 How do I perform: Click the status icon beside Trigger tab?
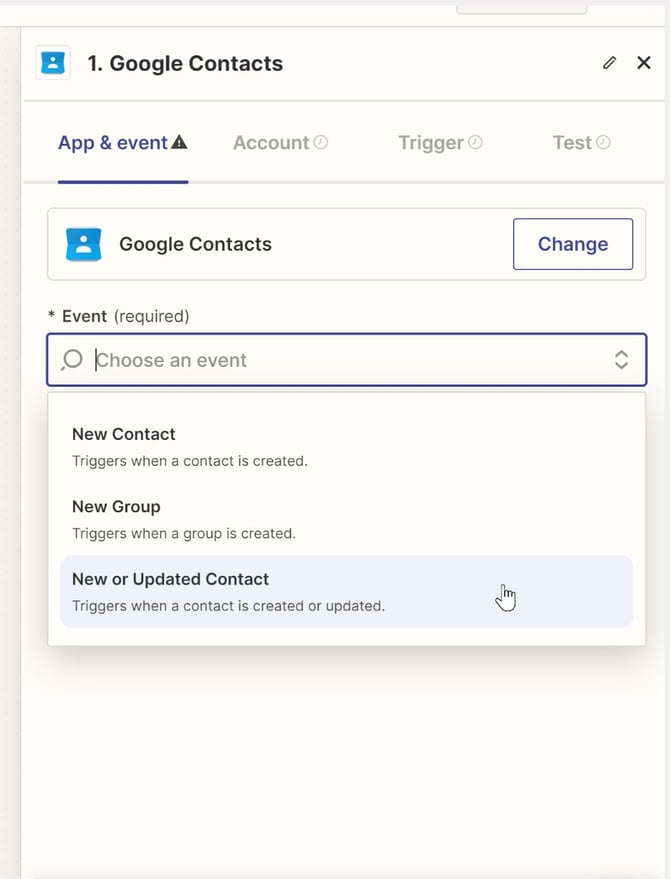pos(475,143)
